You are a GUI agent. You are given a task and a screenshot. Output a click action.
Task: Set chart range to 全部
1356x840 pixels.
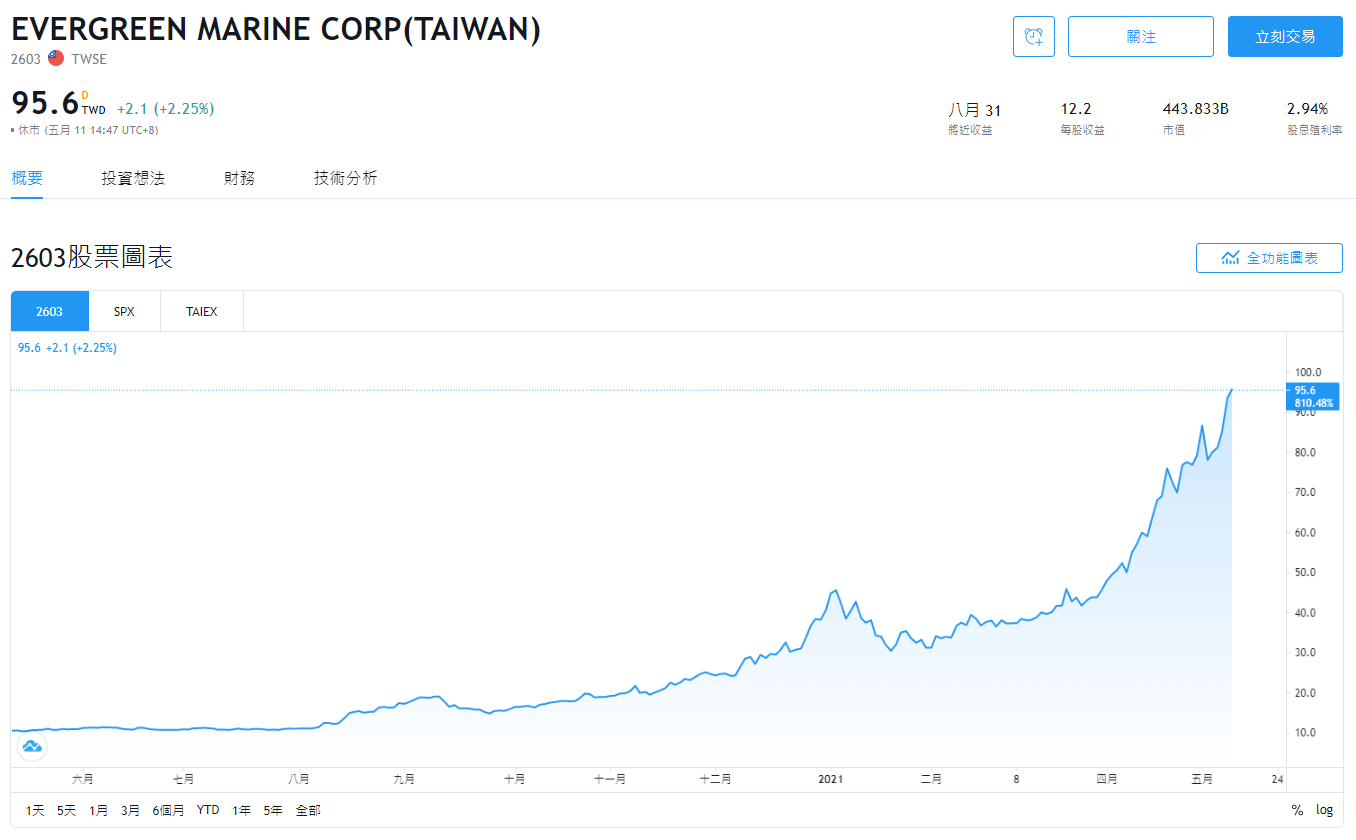pos(308,810)
